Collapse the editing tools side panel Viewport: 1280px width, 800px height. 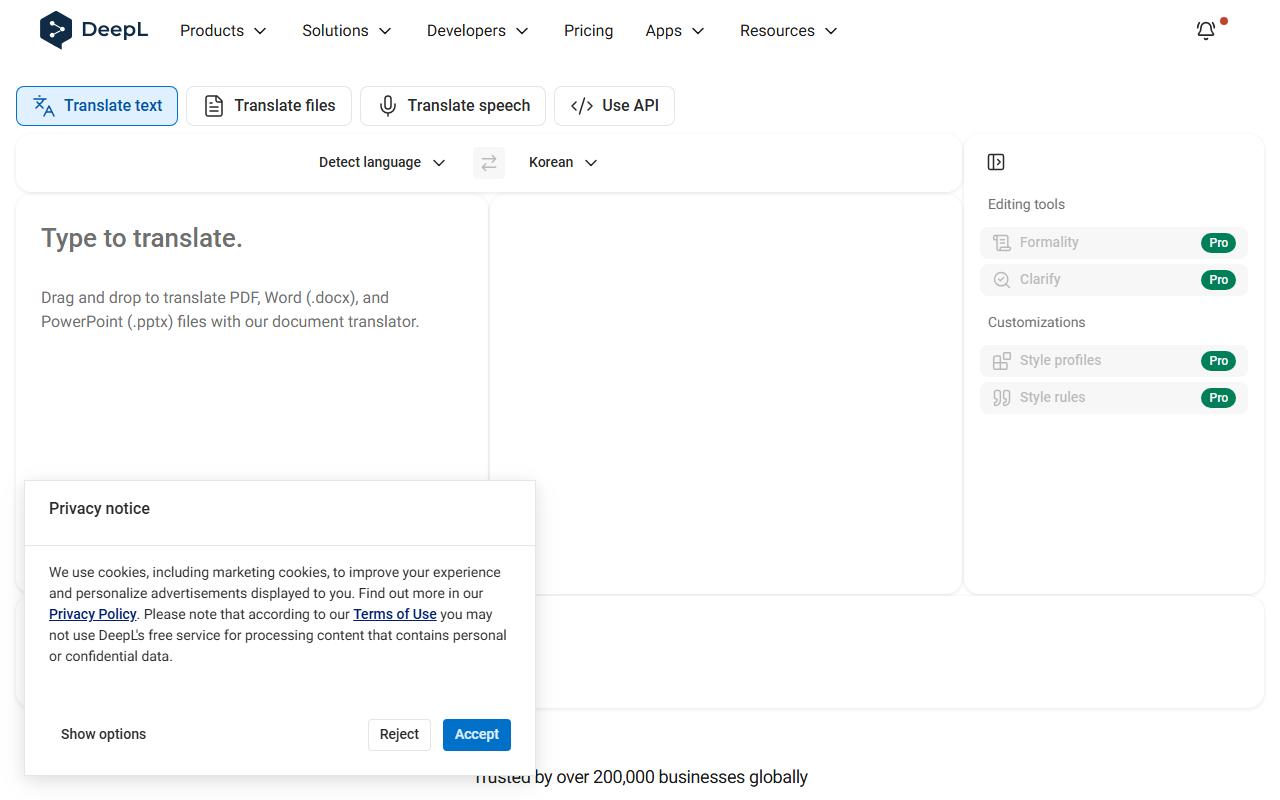[x=996, y=162]
